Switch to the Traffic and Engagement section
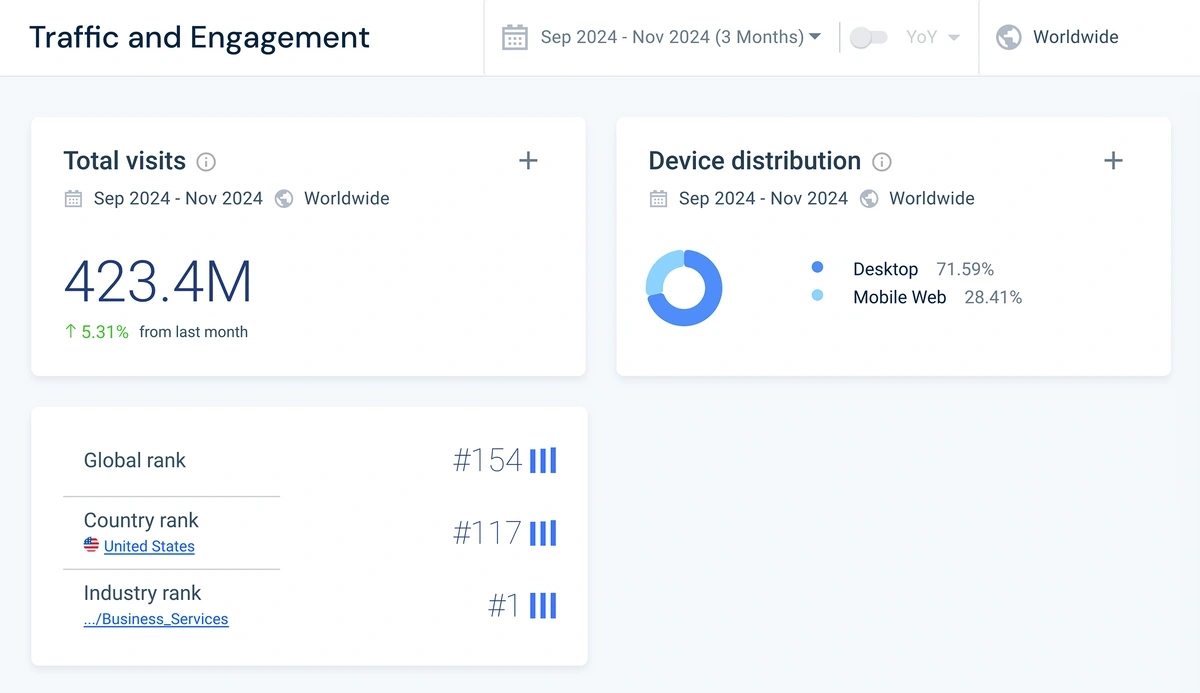This screenshot has height=693, width=1200. (199, 37)
